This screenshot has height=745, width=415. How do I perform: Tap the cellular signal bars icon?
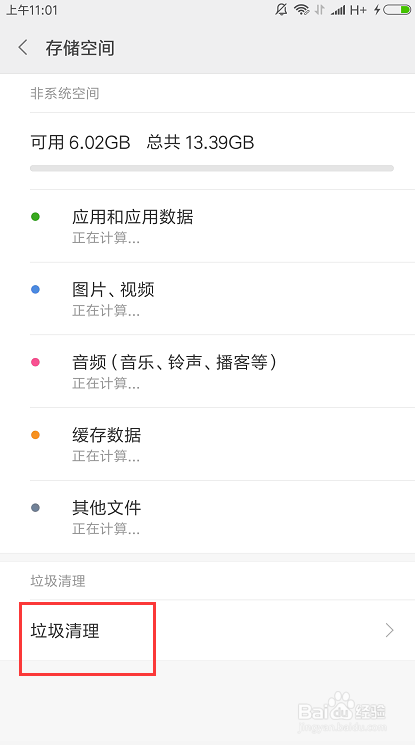pyautogui.click(x=338, y=10)
